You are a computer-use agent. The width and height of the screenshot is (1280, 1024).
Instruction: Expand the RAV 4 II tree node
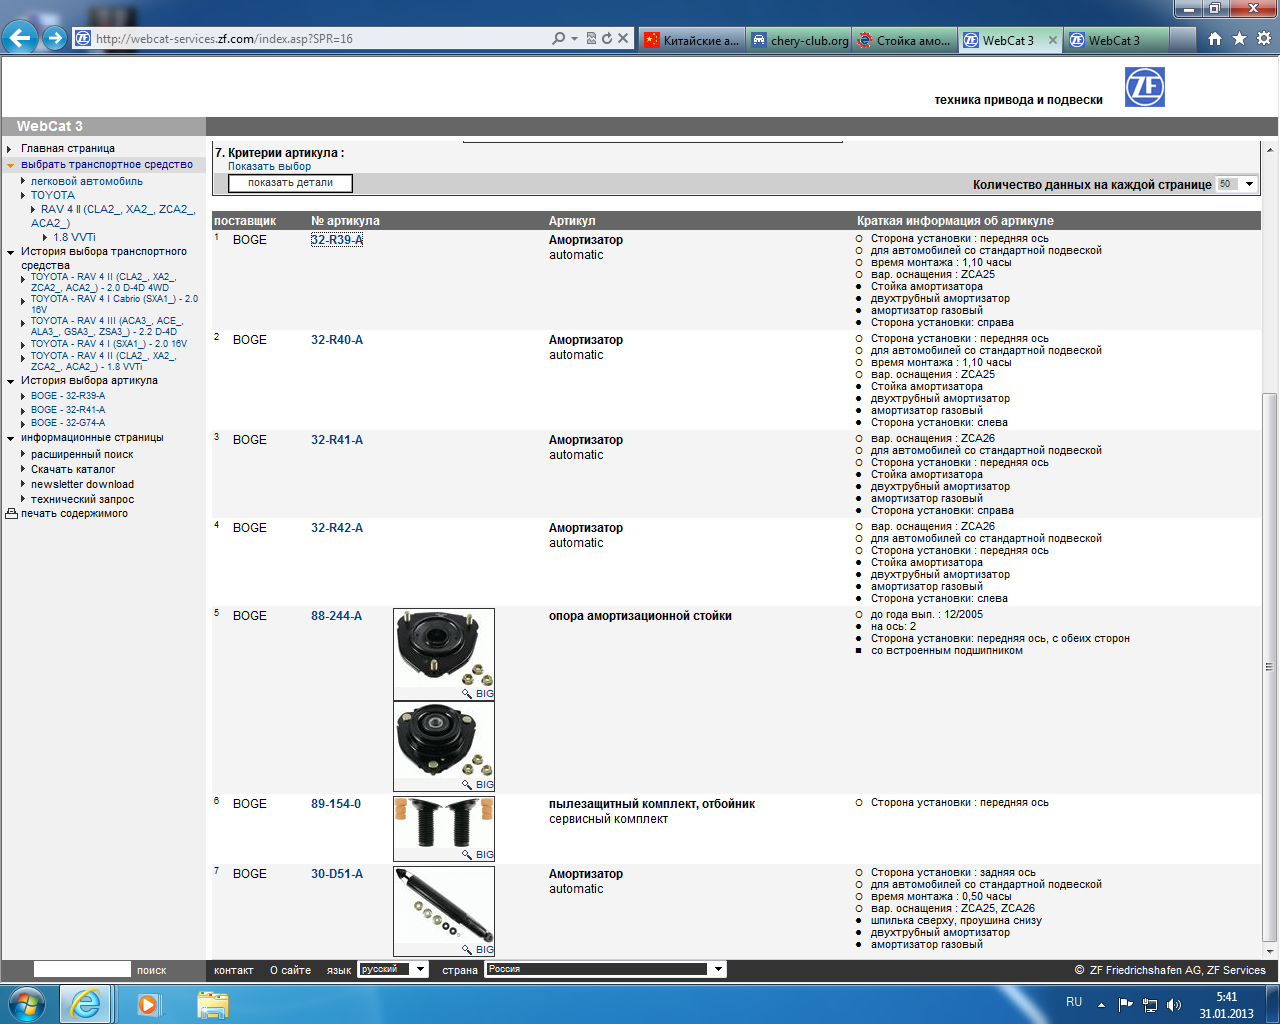tap(34, 210)
